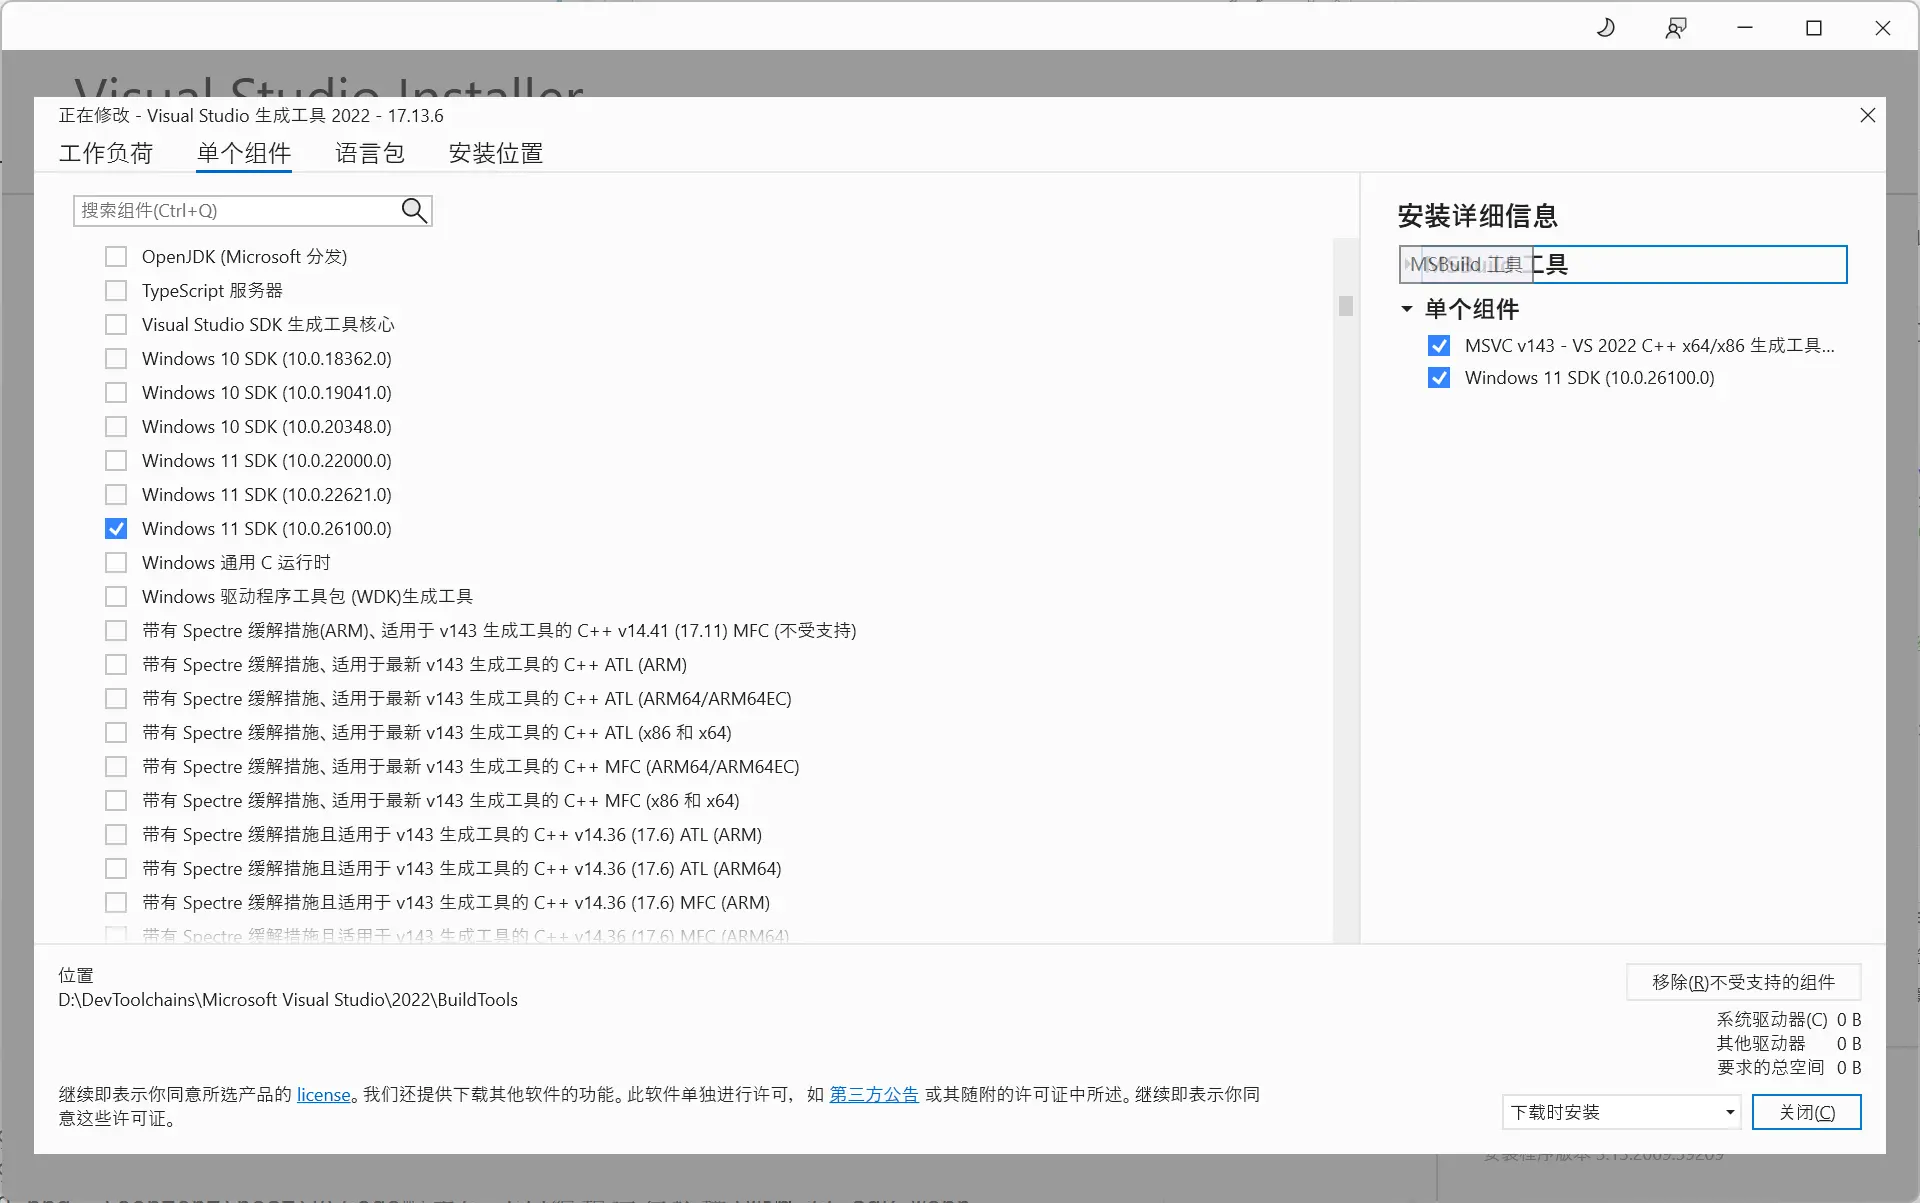The width and height of the screenshot is (1920, 1203).
Task: Click 要求的总空间 size entry
Action: tap(1789, 1068)
